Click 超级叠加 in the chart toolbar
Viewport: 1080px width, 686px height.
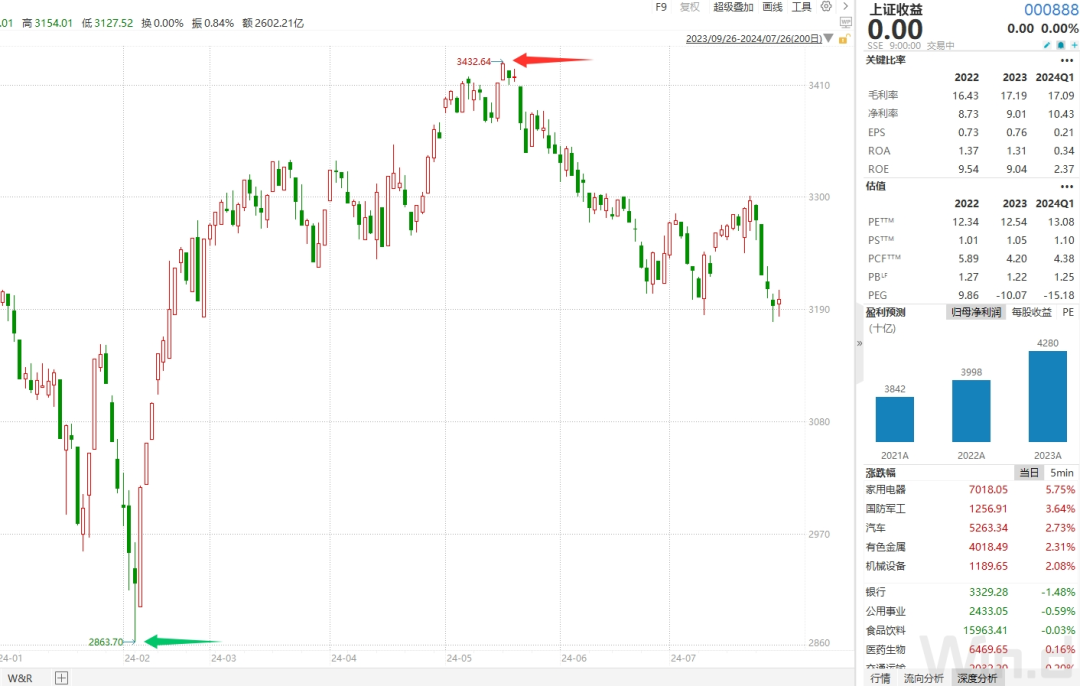[733, 7]
